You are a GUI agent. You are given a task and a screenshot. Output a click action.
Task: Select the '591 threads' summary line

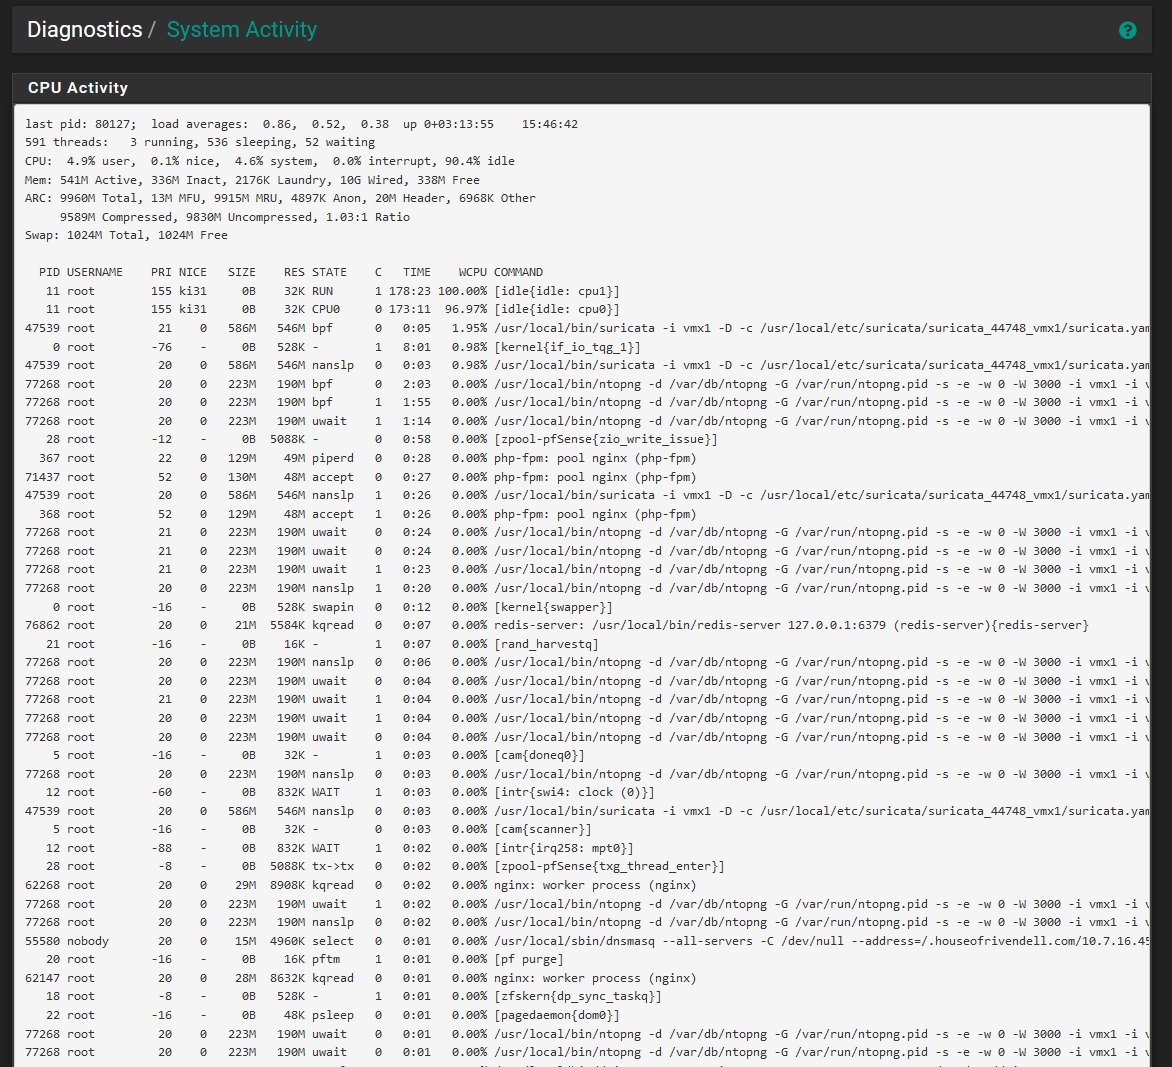click(x=200, y=142)
